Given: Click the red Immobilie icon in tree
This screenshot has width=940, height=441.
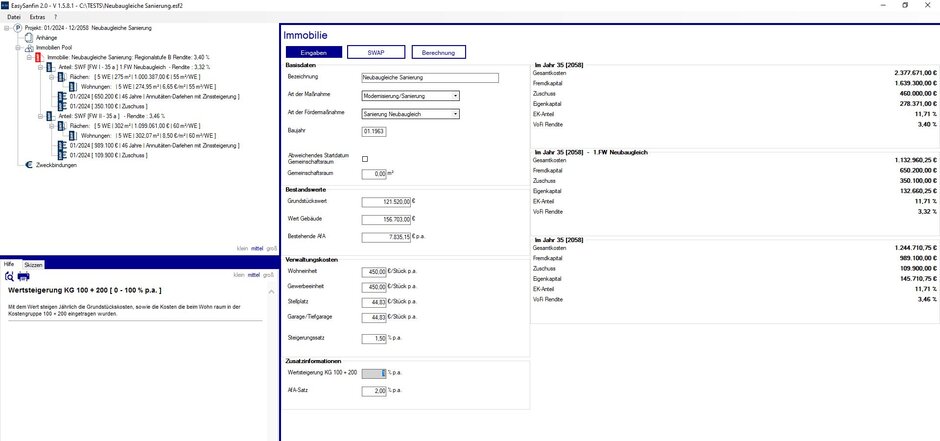Looking at the screenshot, I should click(38, 57).
